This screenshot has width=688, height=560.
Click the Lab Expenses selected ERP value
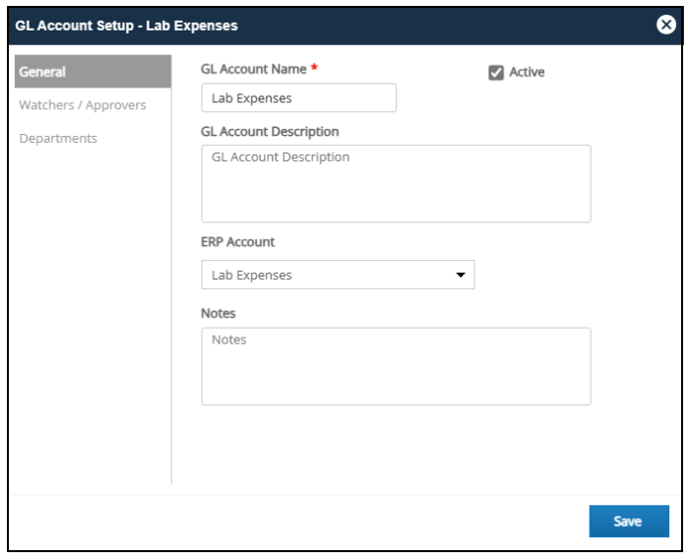click(251, 275)
